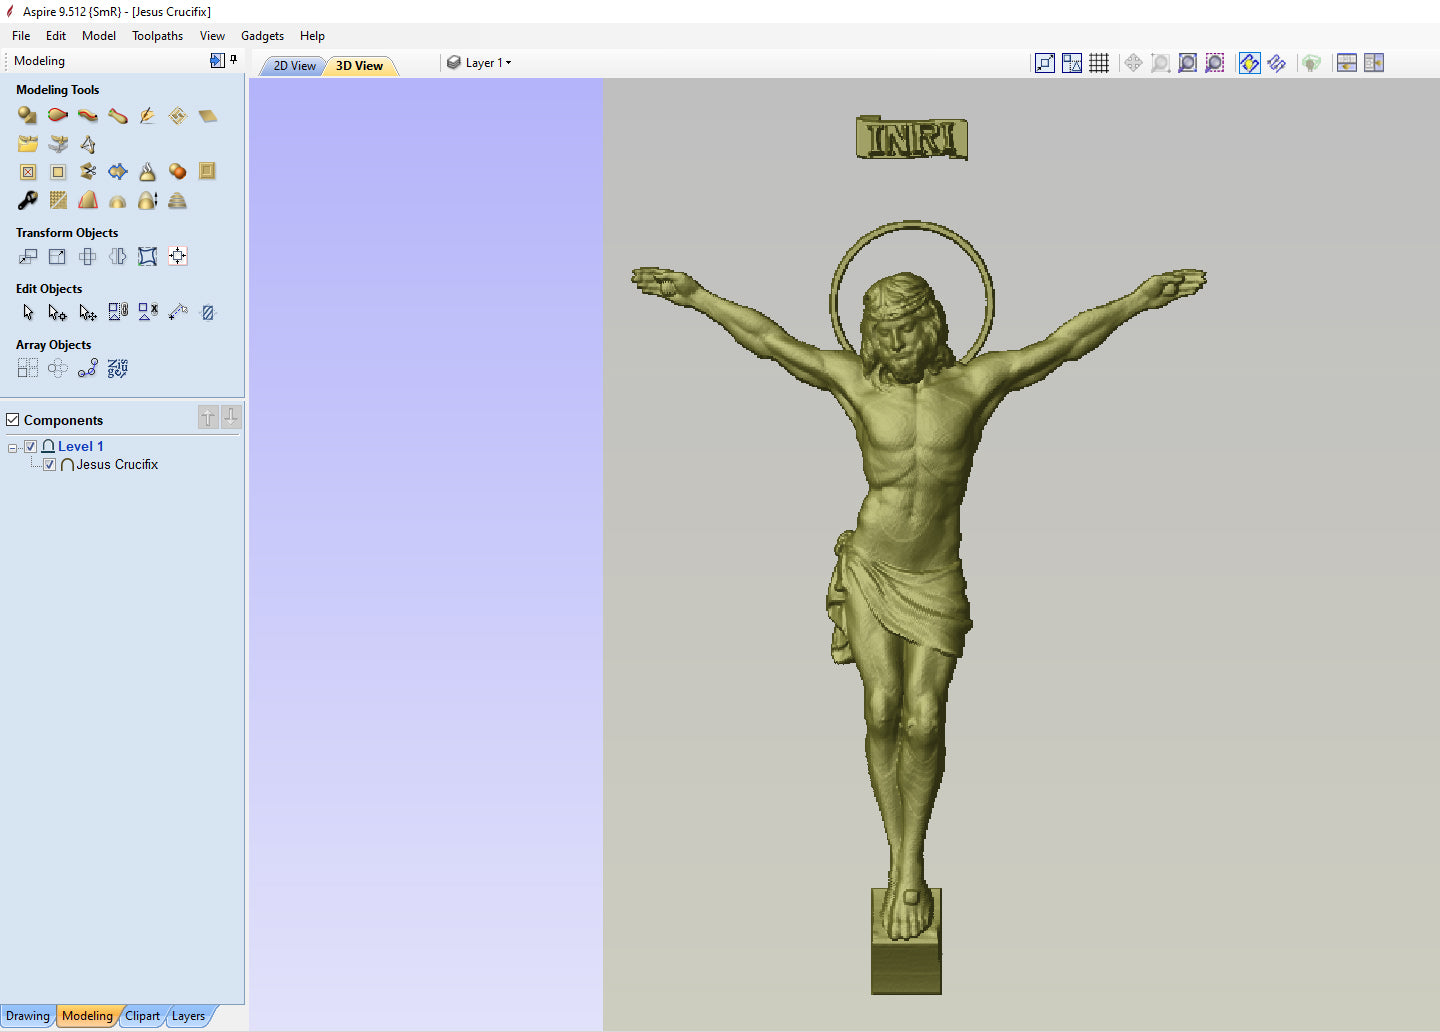Click the move component down arrow button

pyautogui.click(x=231, y=417)
